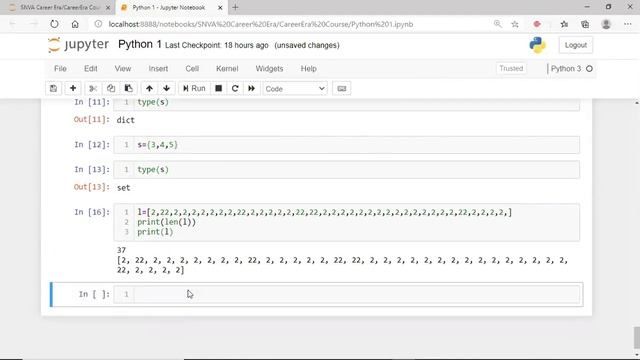Click the printed length output '37'
This screenshot has height=360, width=640.
(121, 250)
